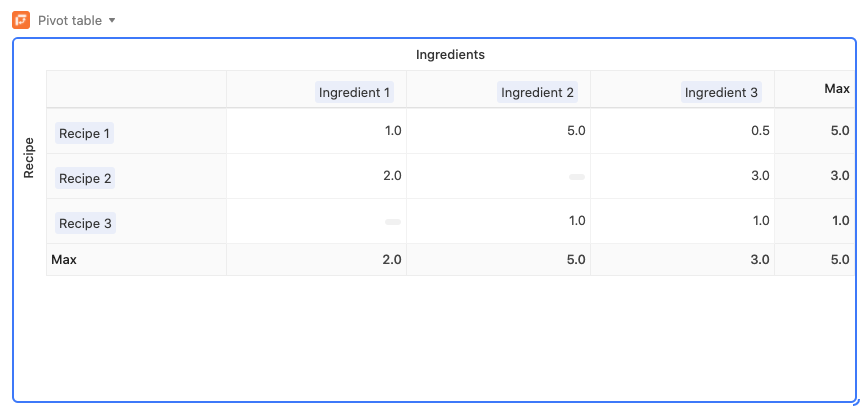Screen dimensions: 867x419
Task: Select the Ingredient 1 column header tag
Action: [x=354, y=92]
